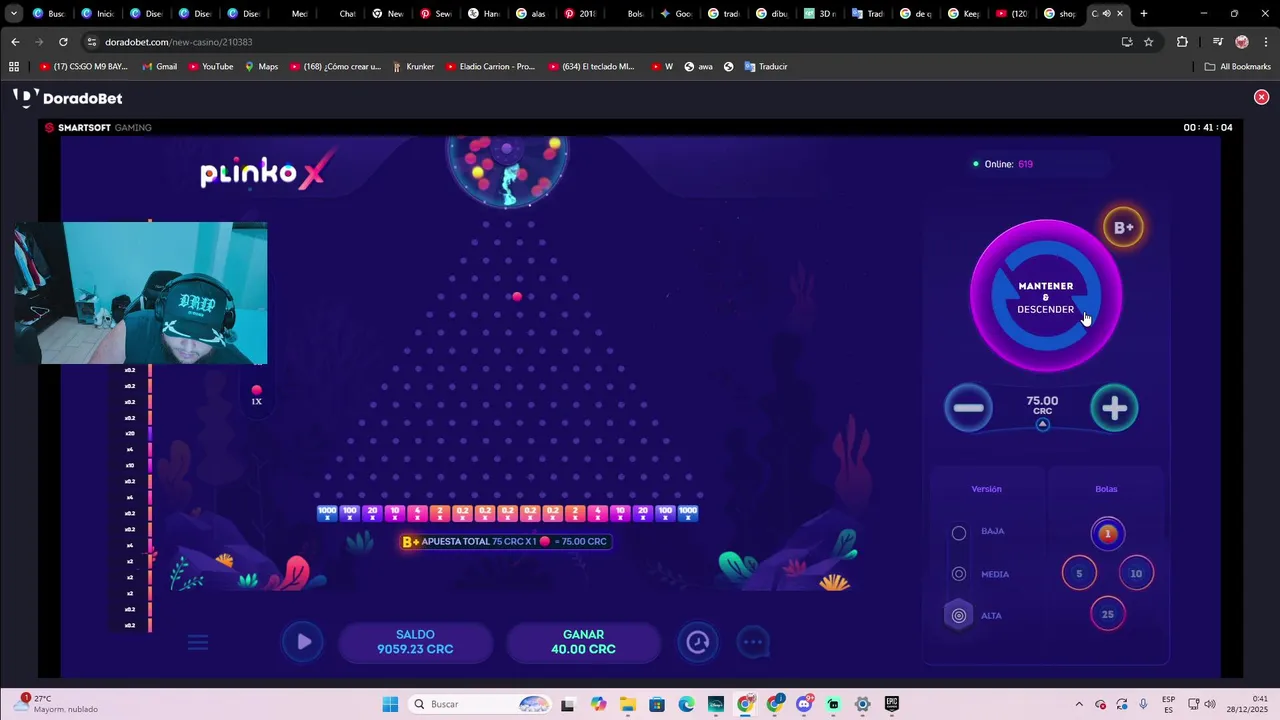Open the tab search dropdown arrow

[13, 14]
